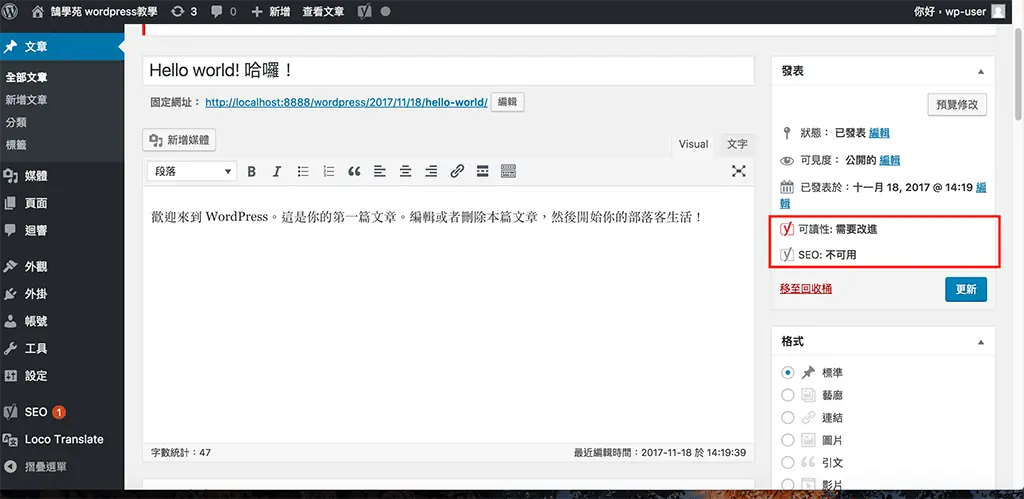Open 設定 settings menu in sidebar
The width and height of the screenshot is (1024, 499).
(x=62, y=376)
